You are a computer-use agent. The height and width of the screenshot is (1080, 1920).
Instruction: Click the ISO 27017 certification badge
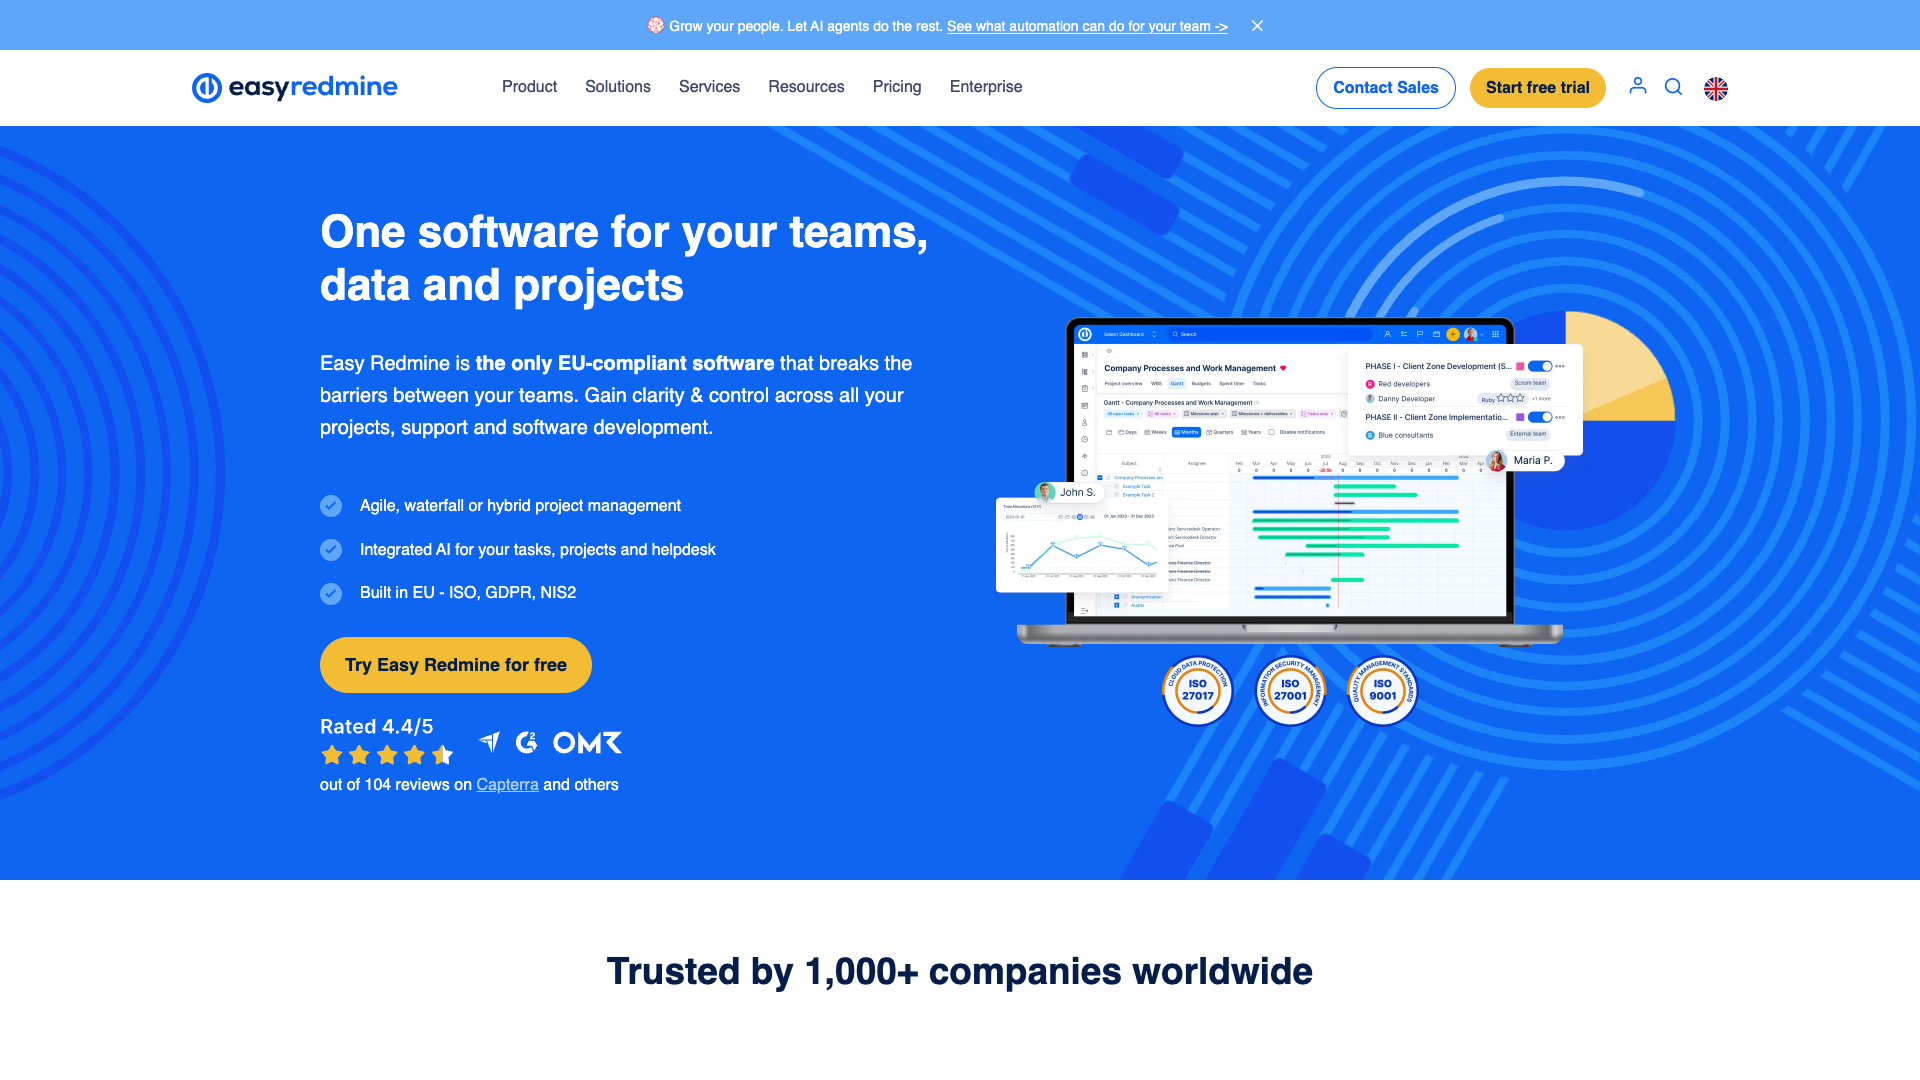[1197, 690]
